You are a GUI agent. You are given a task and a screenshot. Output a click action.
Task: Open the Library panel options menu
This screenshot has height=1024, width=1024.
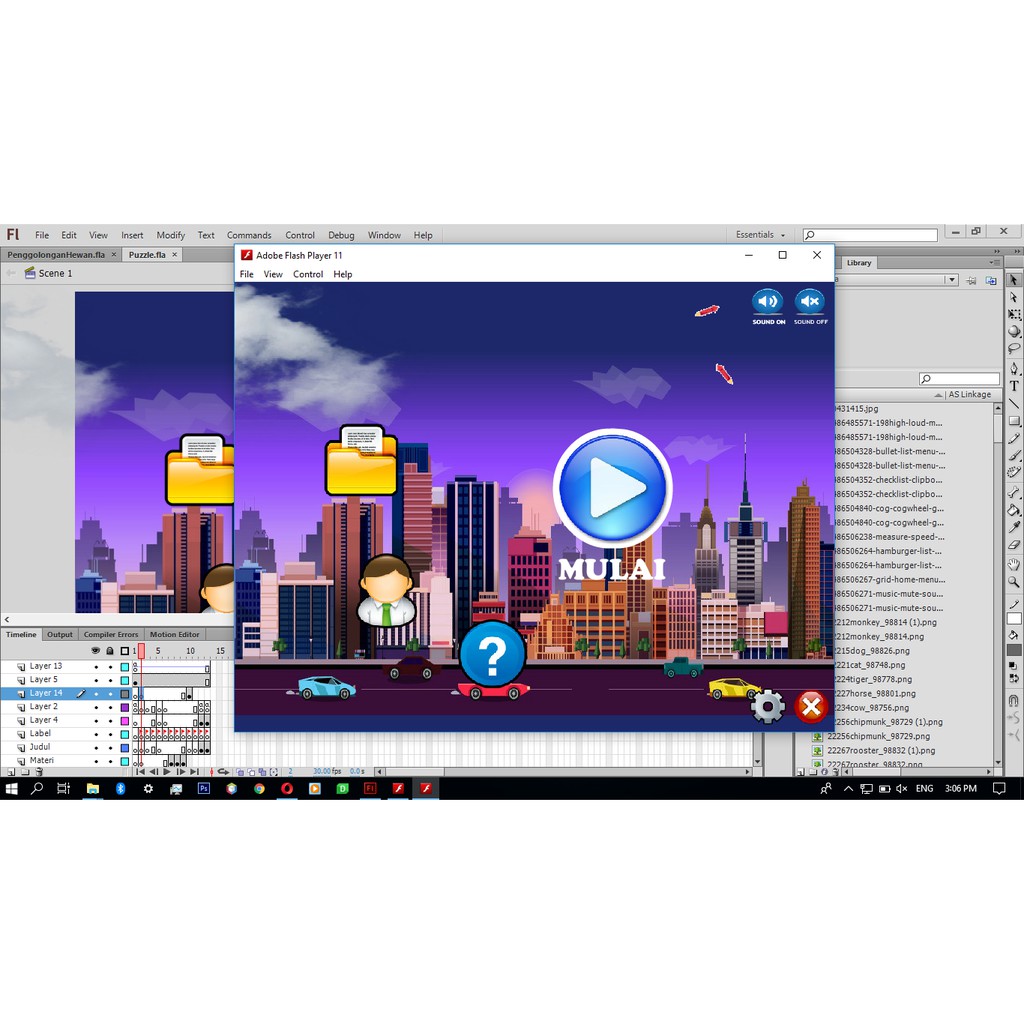tap(998, 263)
